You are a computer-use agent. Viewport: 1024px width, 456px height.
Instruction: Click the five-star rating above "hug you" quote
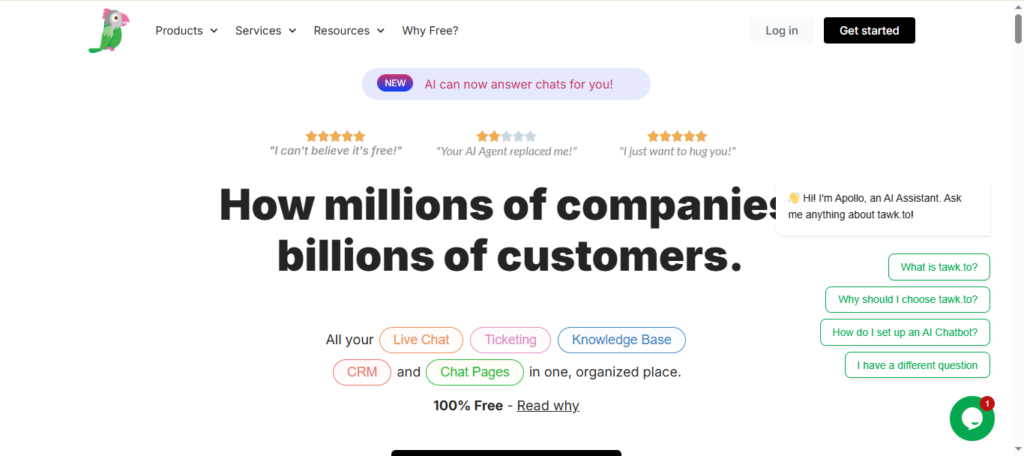[x=677, y=136]
